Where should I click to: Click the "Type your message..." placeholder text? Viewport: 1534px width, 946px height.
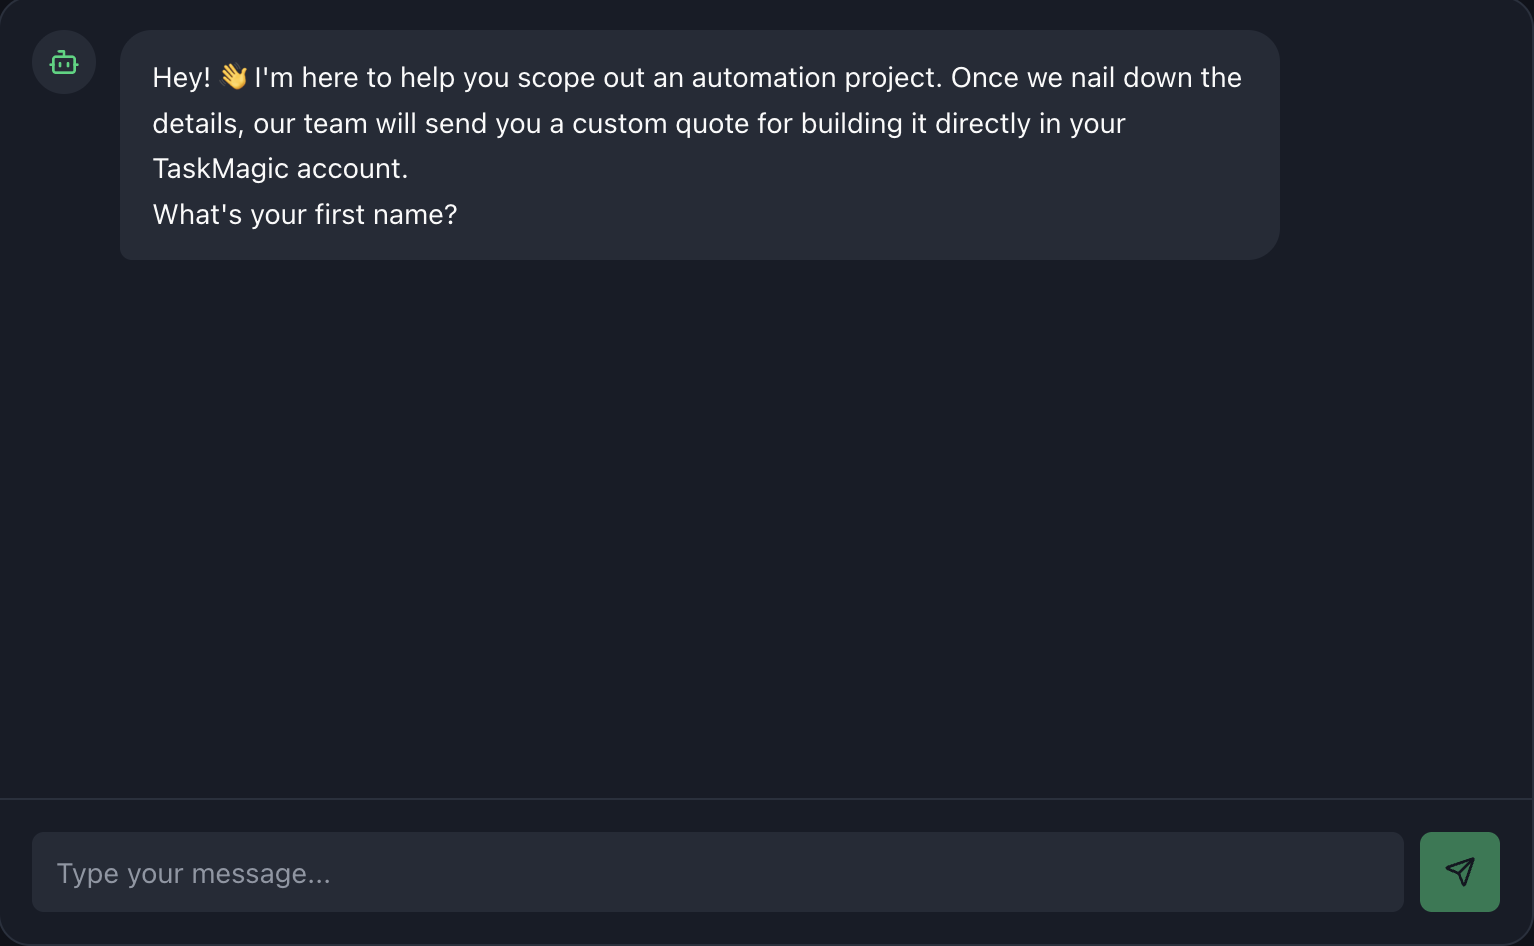(193, 874)
